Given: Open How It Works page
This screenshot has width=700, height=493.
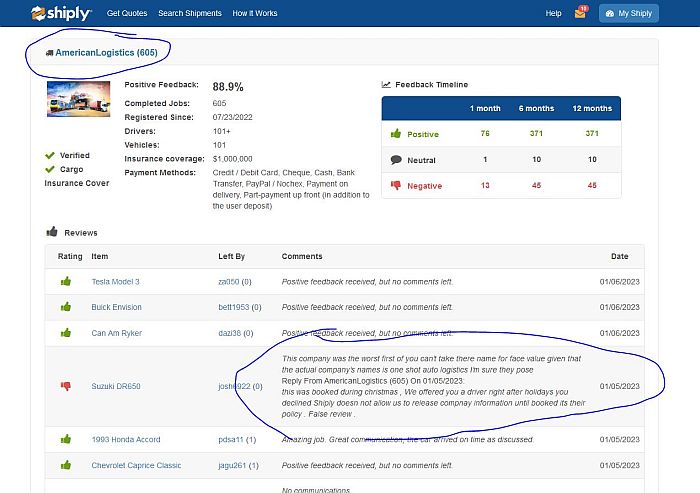Looking at the screenshot, I should click(x=254, y=13).
